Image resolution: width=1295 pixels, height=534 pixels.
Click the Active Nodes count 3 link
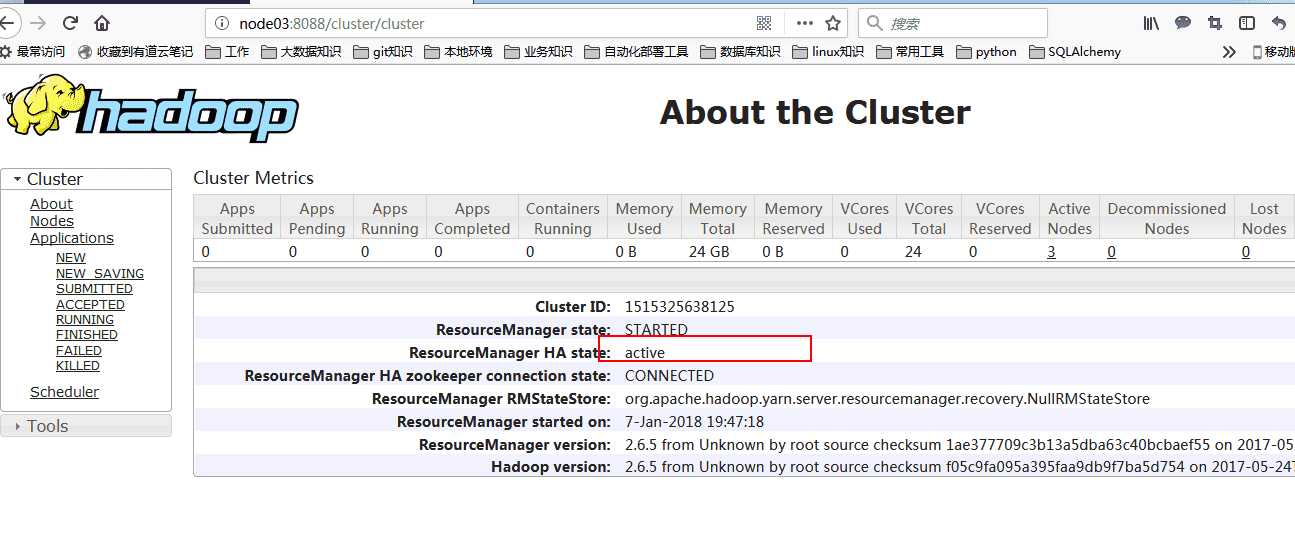[x=1052, y=252]
